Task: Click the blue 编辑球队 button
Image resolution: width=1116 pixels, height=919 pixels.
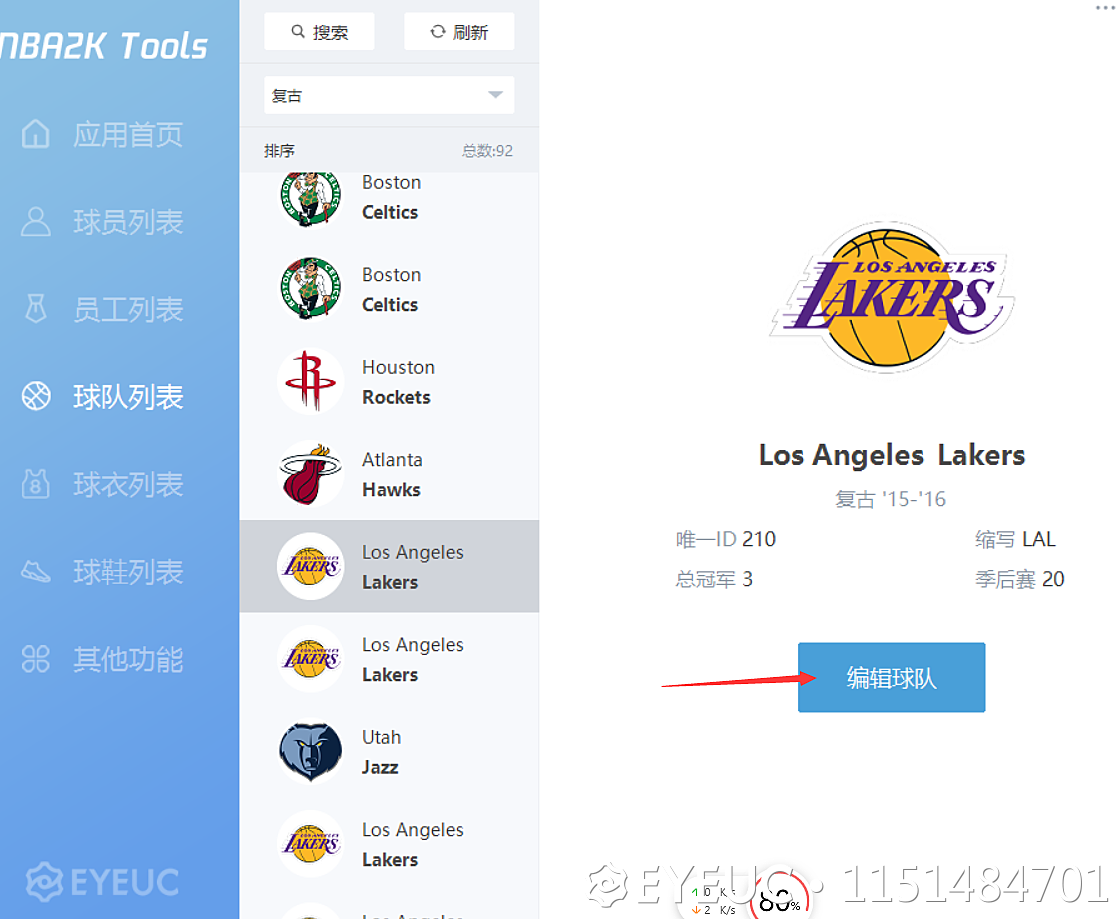Action: [891, 678]
